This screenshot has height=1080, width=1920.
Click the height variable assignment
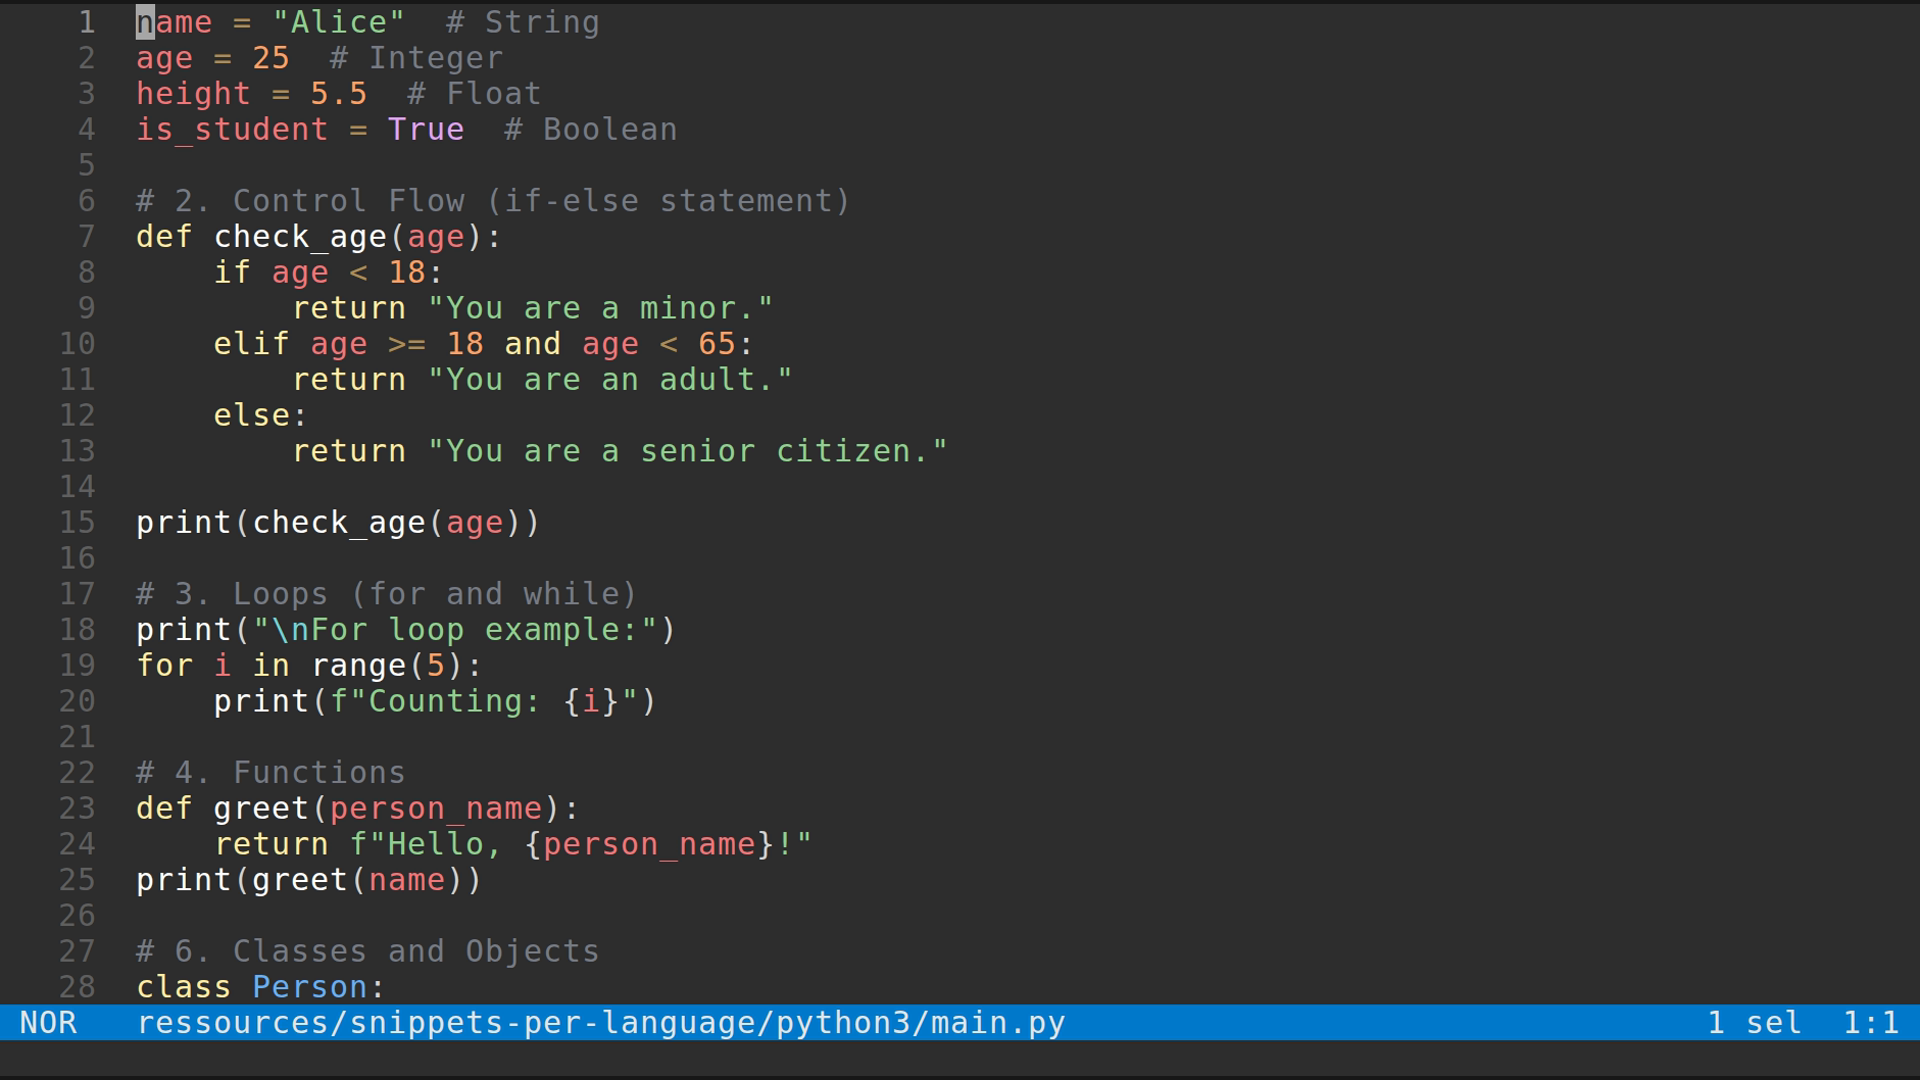coord(193,93)
